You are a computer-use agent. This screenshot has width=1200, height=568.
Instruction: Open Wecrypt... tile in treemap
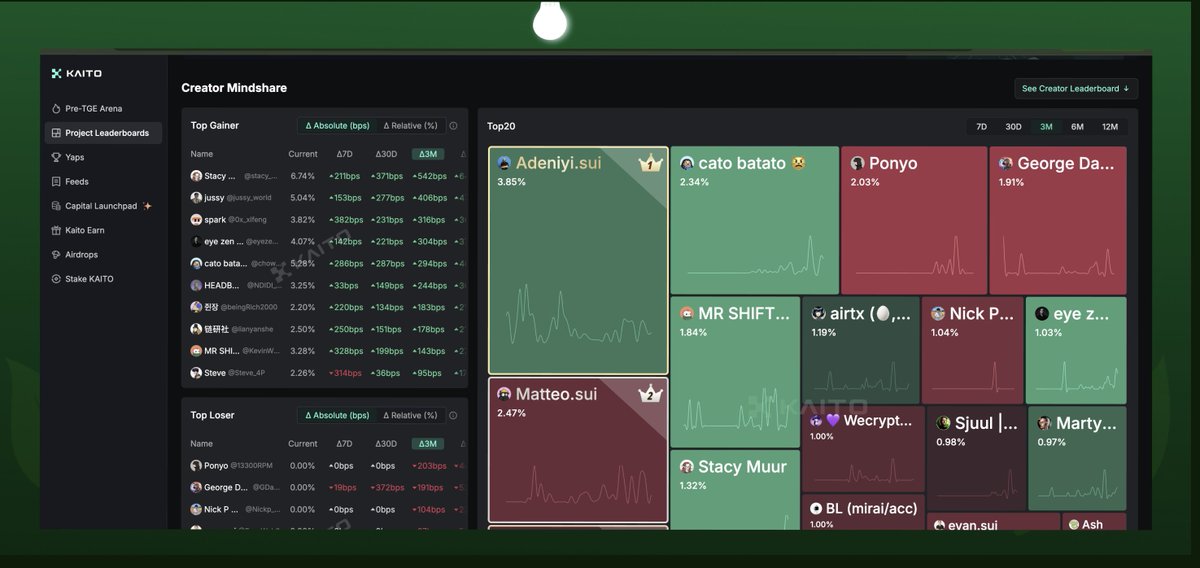coord(863,449)
